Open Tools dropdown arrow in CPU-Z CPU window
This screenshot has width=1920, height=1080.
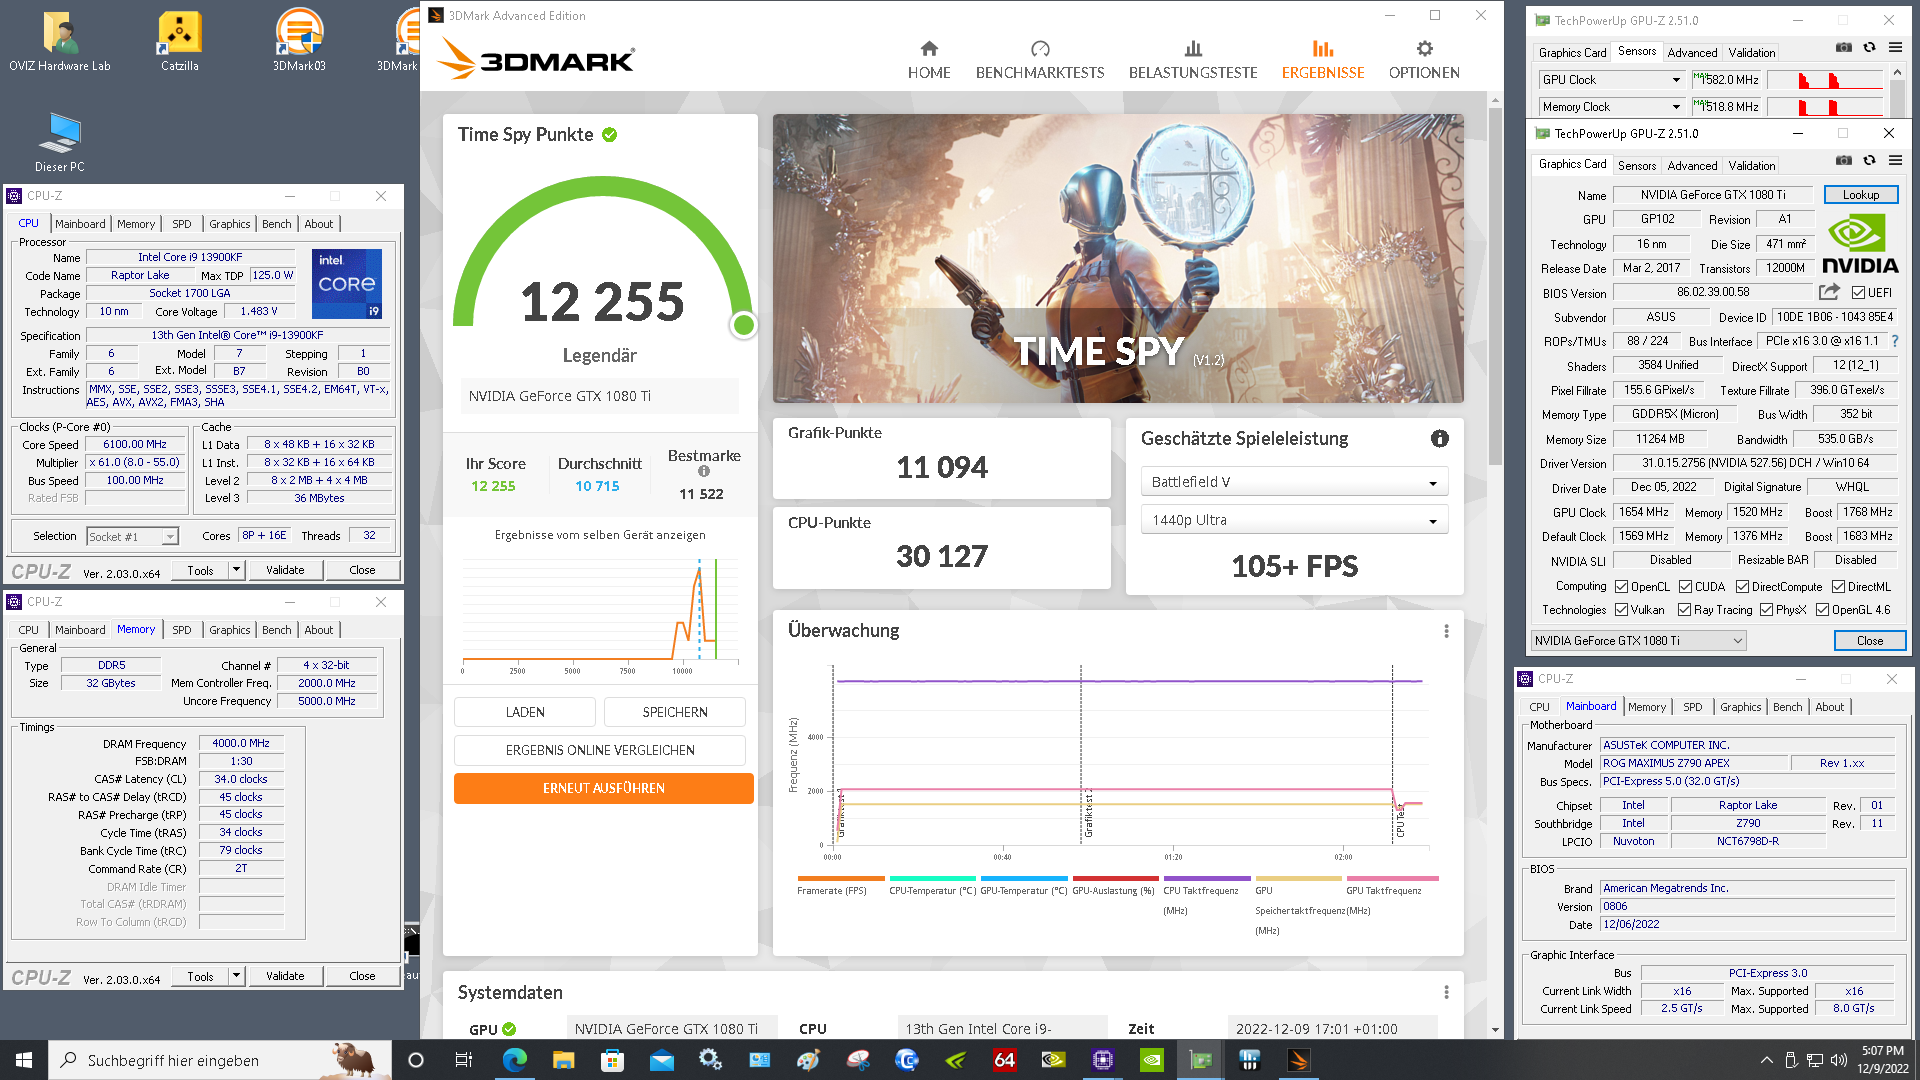click(x=237, y=570)
